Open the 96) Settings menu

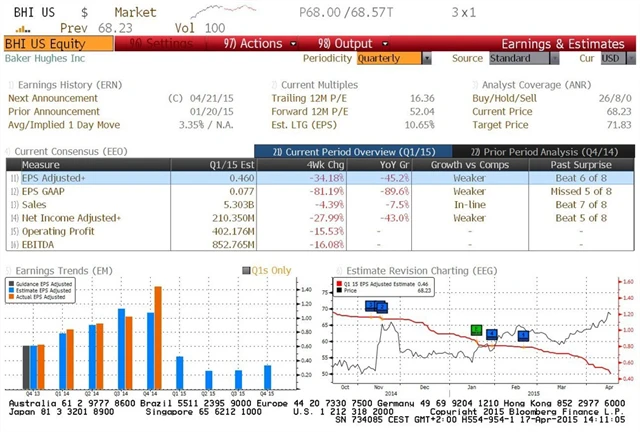coord(153,44)
